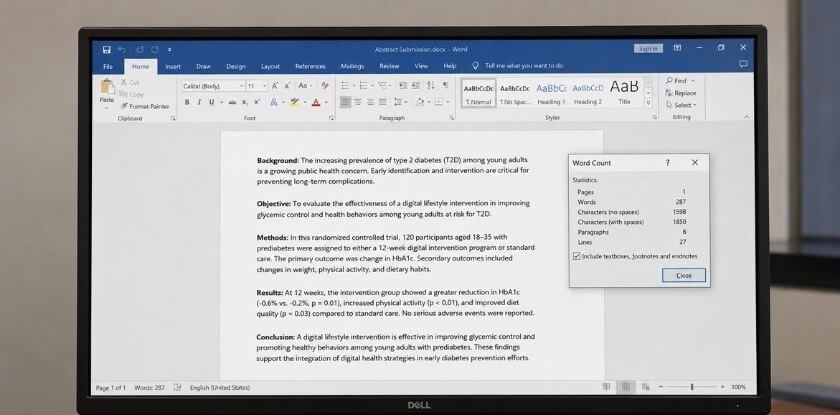The image size is (840, 415).
Task: Click Close button in Word Count dialog
Action: coord(684,275)
